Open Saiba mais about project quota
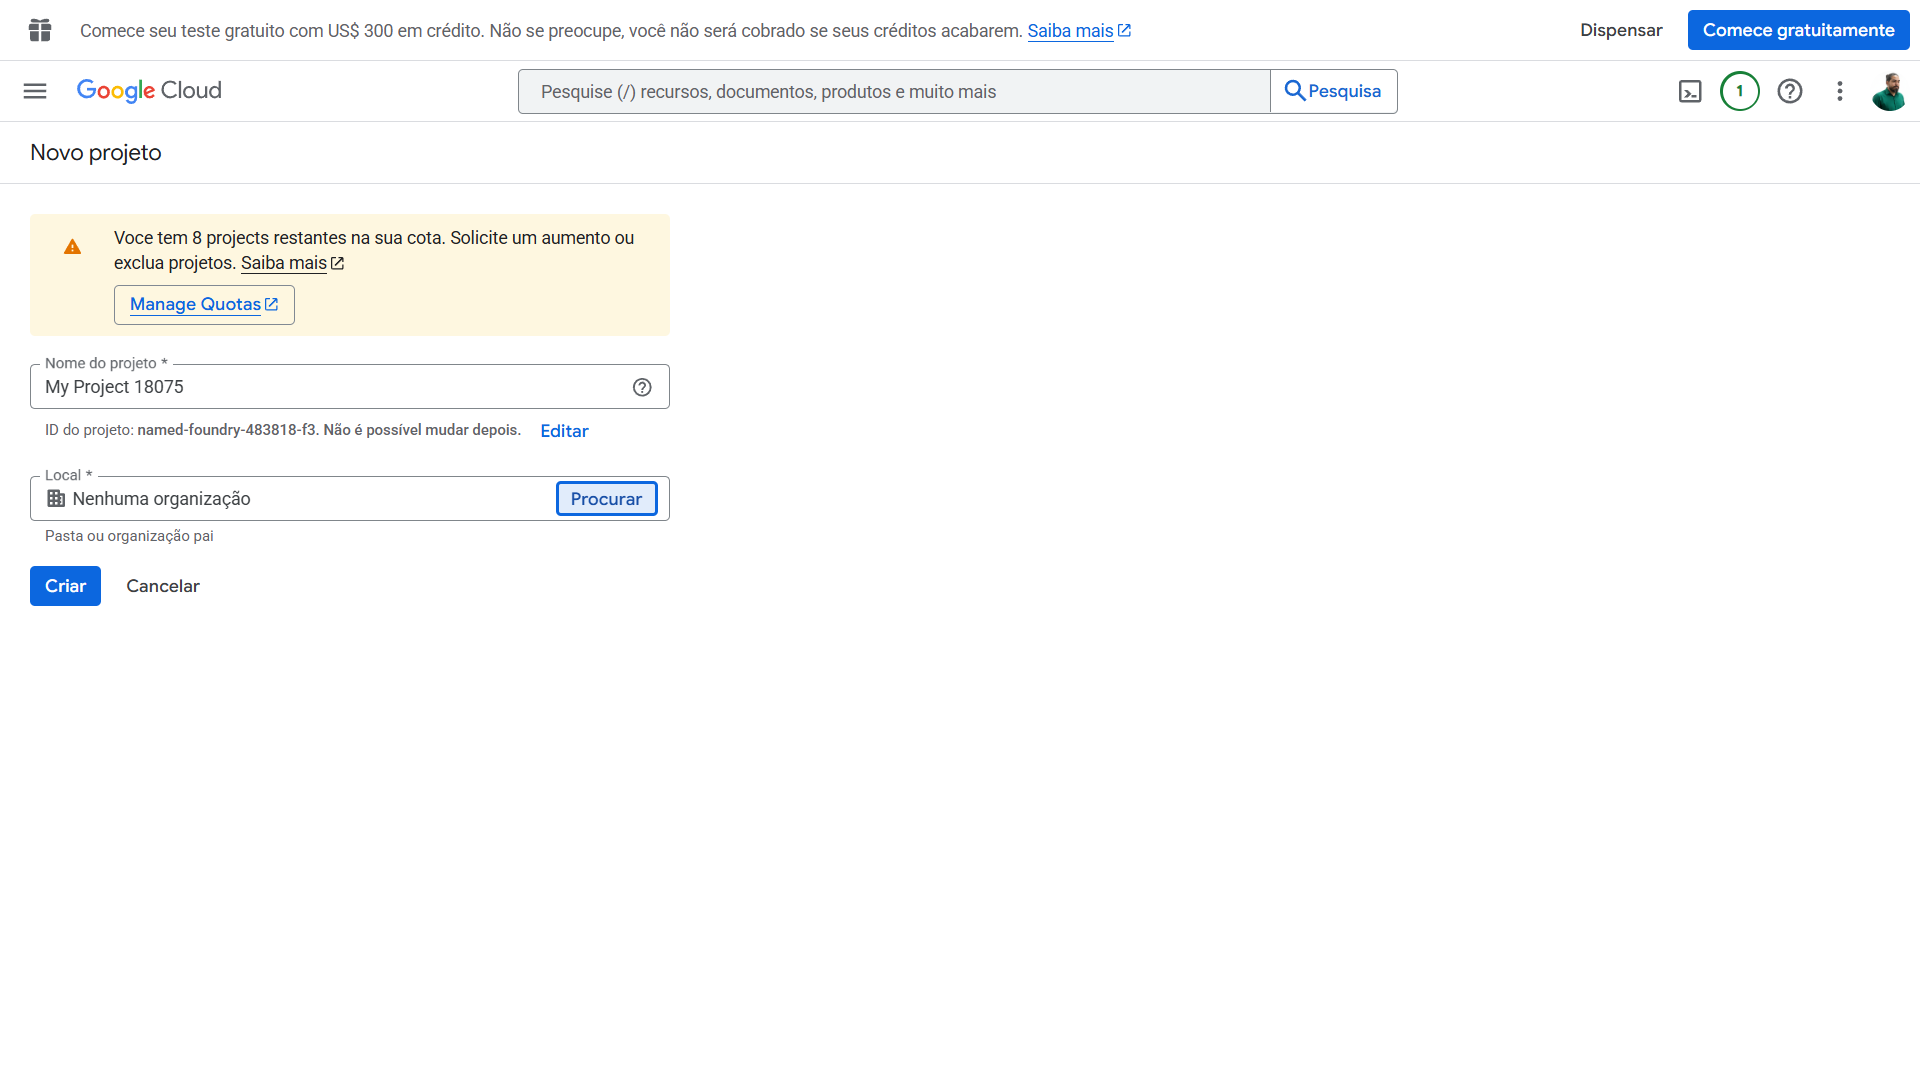The image size is (1920, 1080). click(x=285, y=263)
